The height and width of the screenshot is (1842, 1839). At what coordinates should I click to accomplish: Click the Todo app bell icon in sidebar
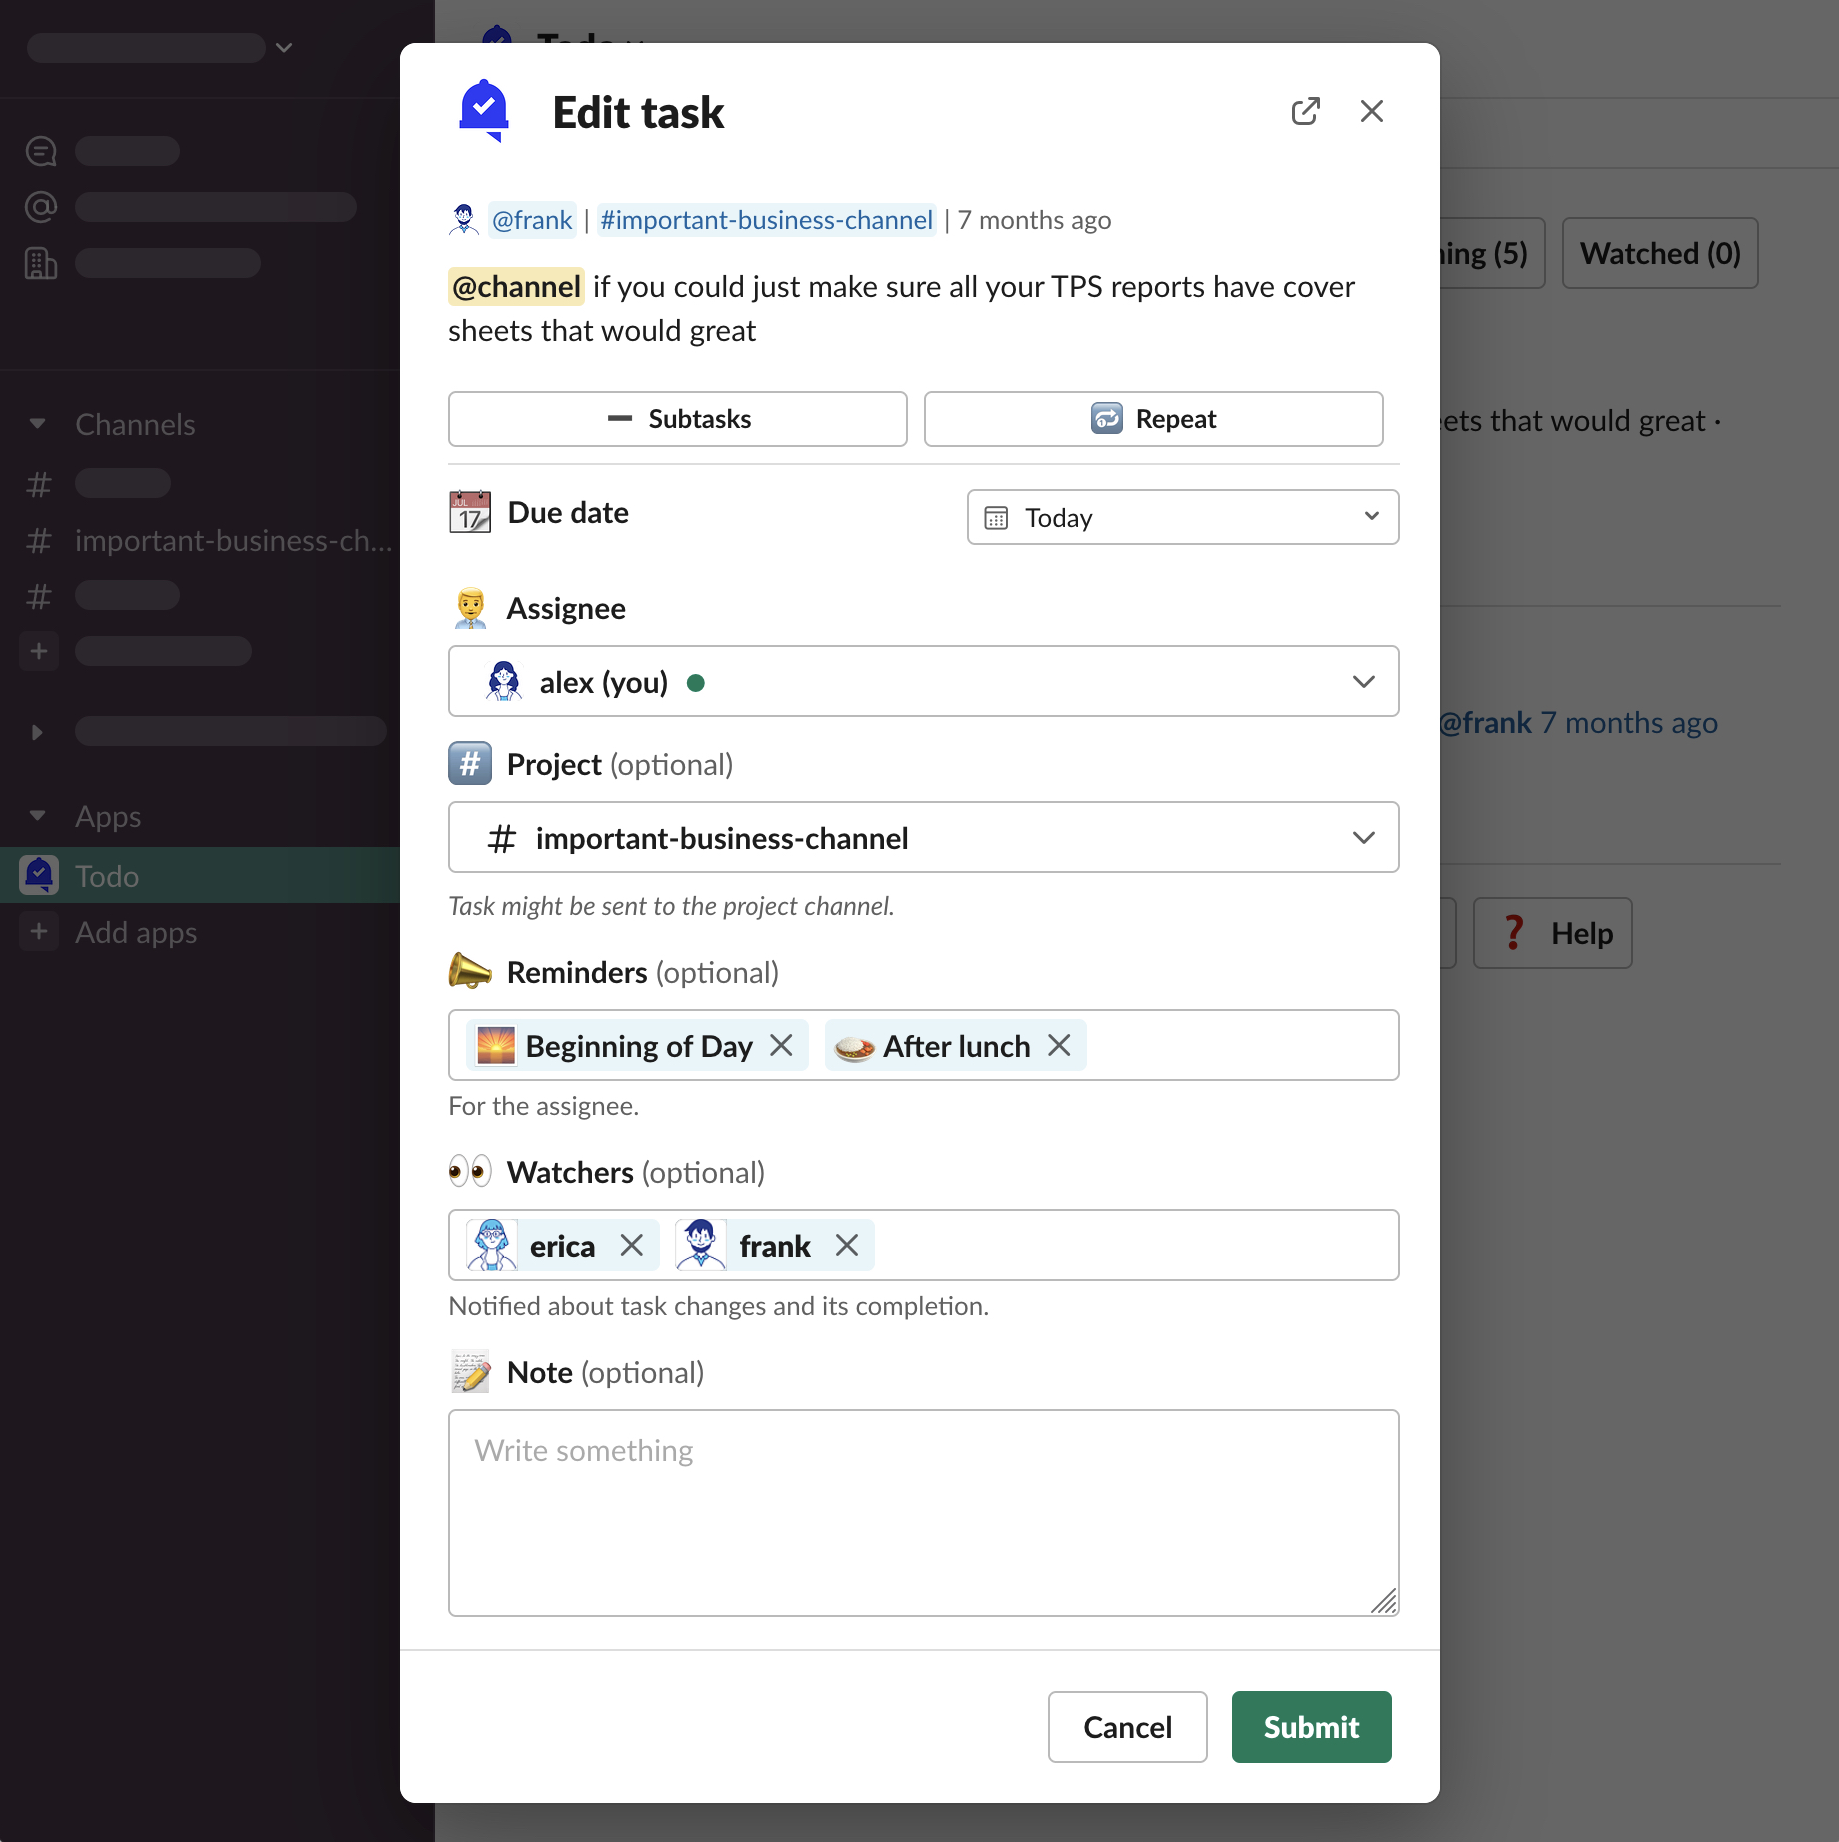tap(39, 875)
